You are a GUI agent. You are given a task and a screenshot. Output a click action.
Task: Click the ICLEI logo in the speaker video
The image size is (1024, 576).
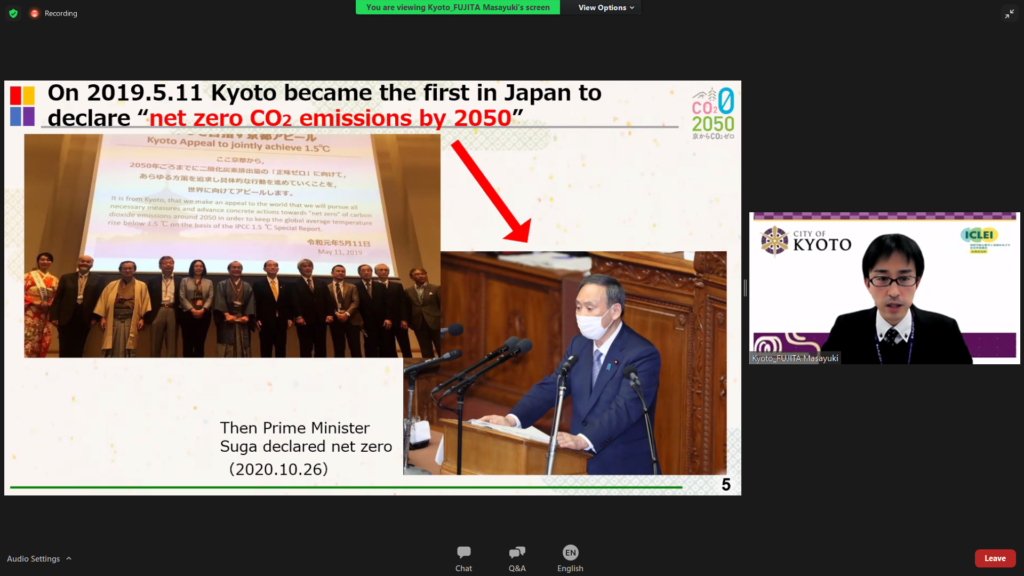click(978, 238)
